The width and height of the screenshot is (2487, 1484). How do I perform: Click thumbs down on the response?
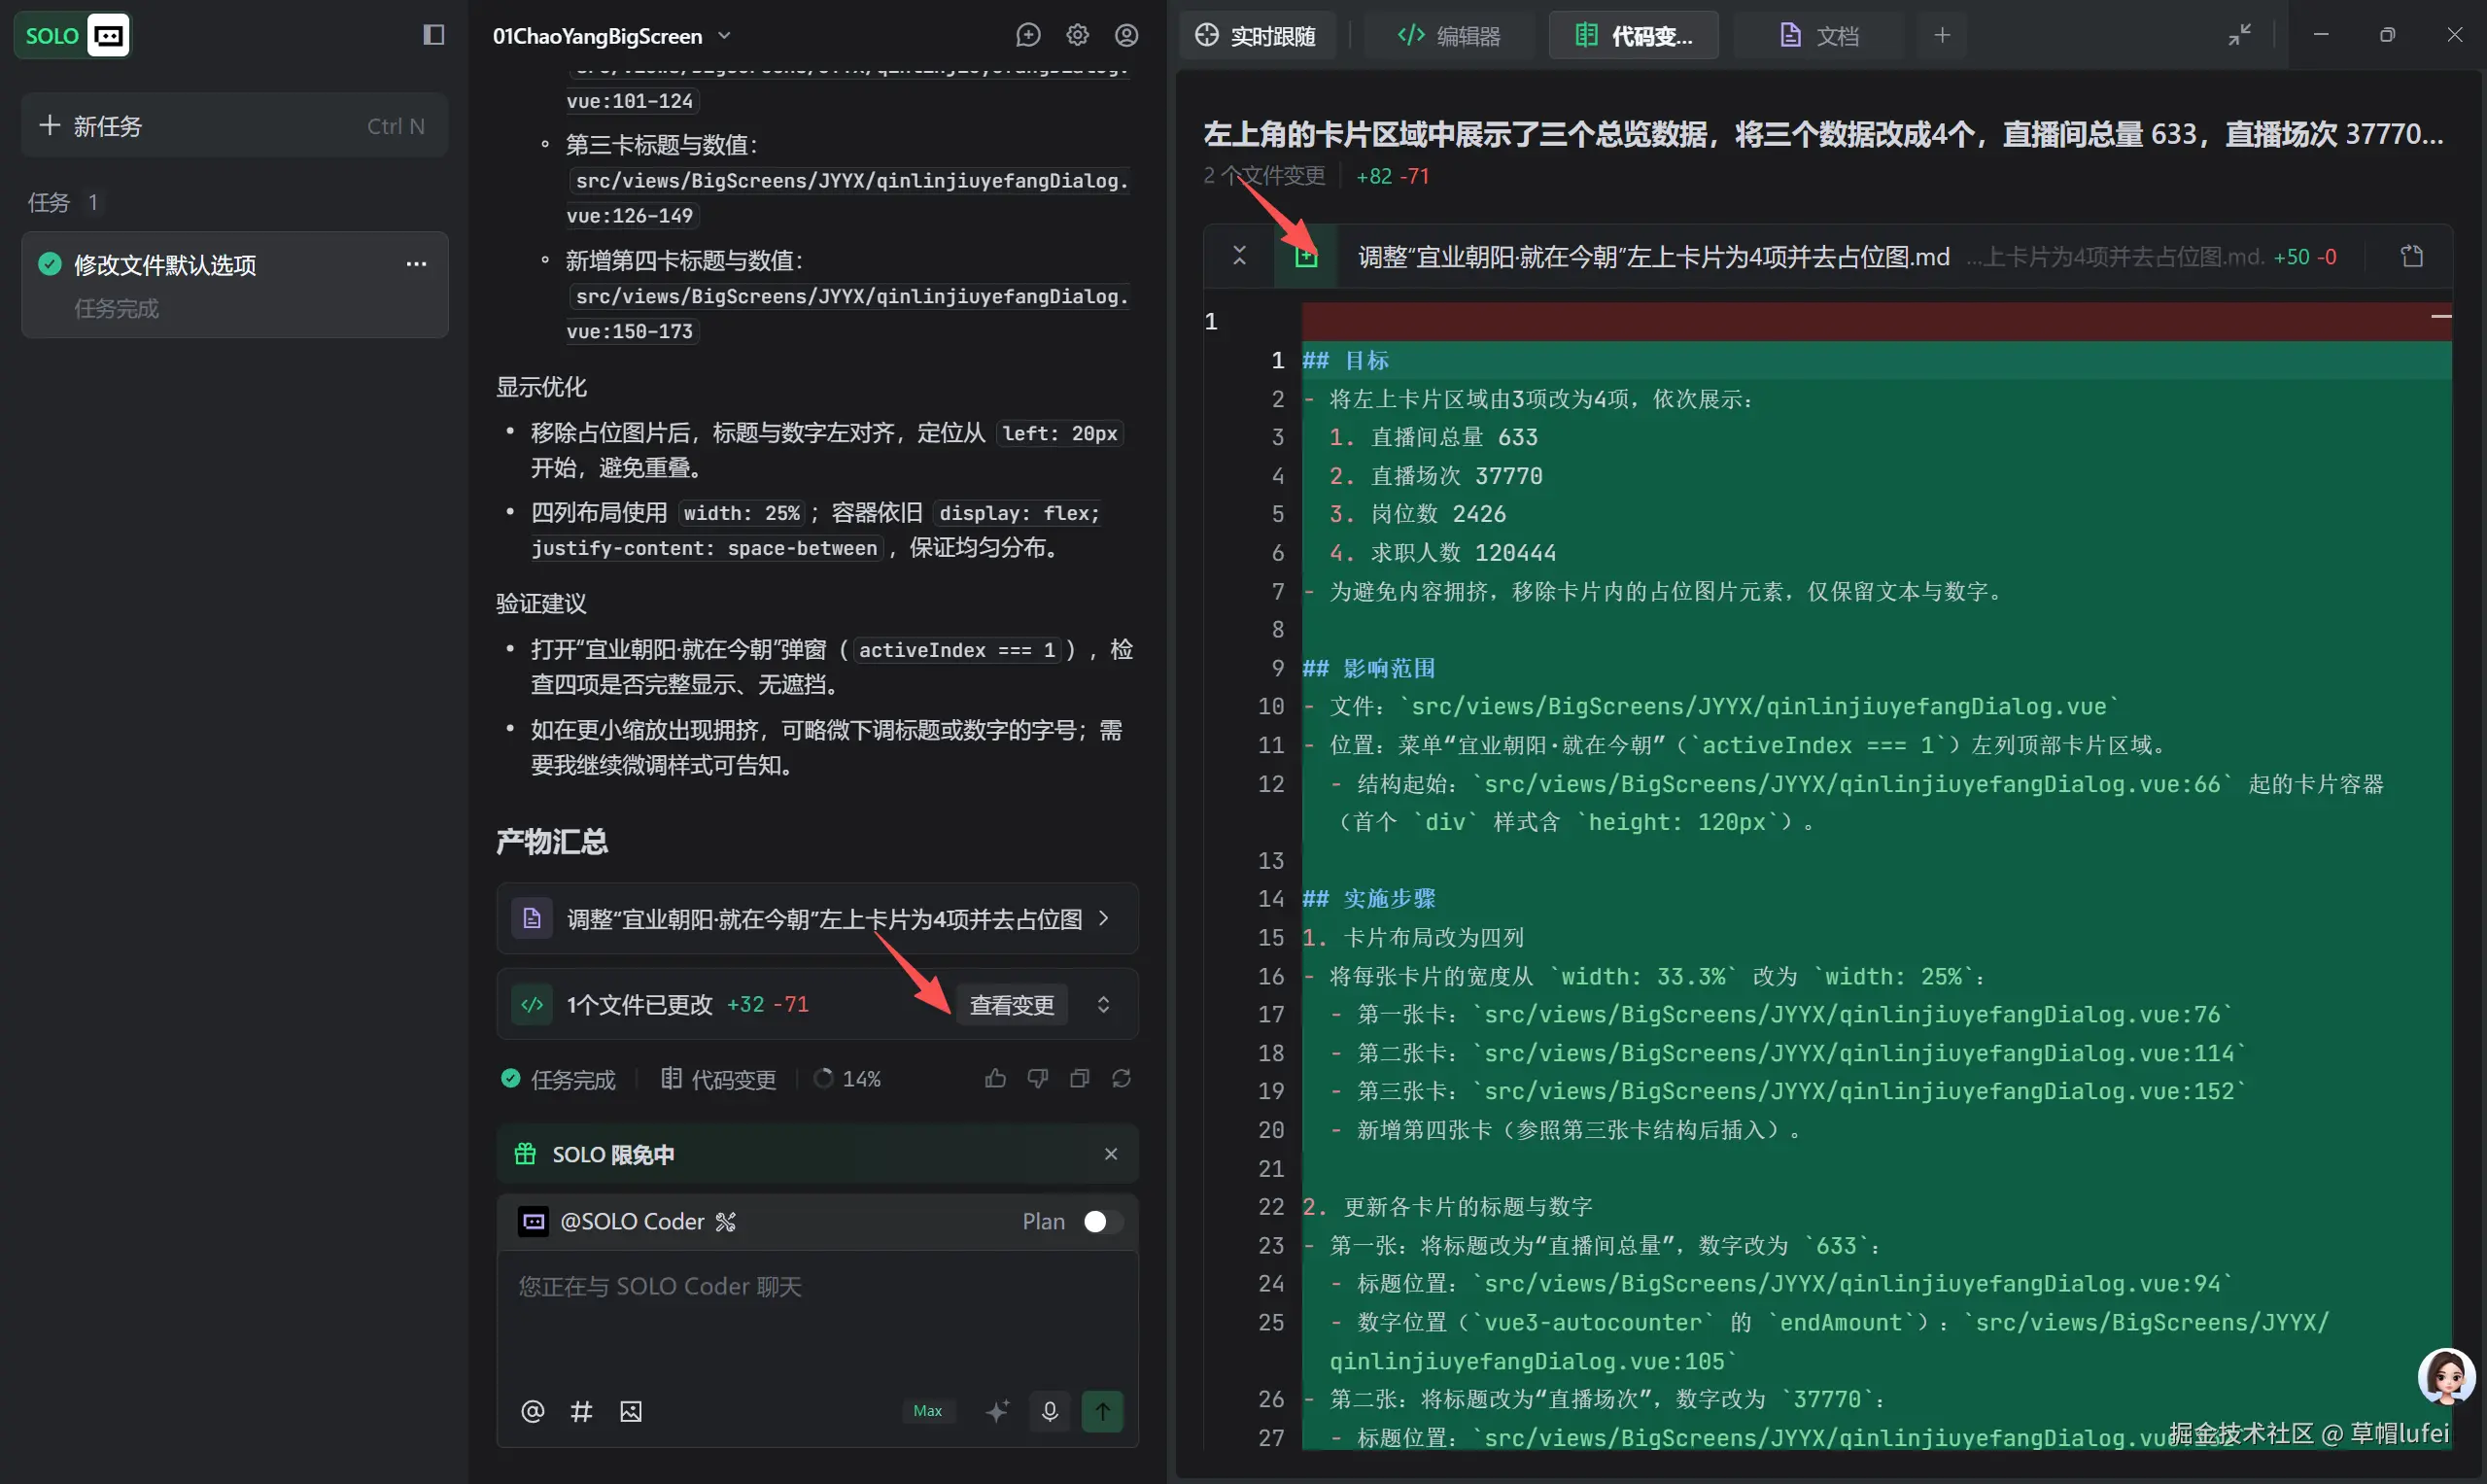(1038, 1078)
